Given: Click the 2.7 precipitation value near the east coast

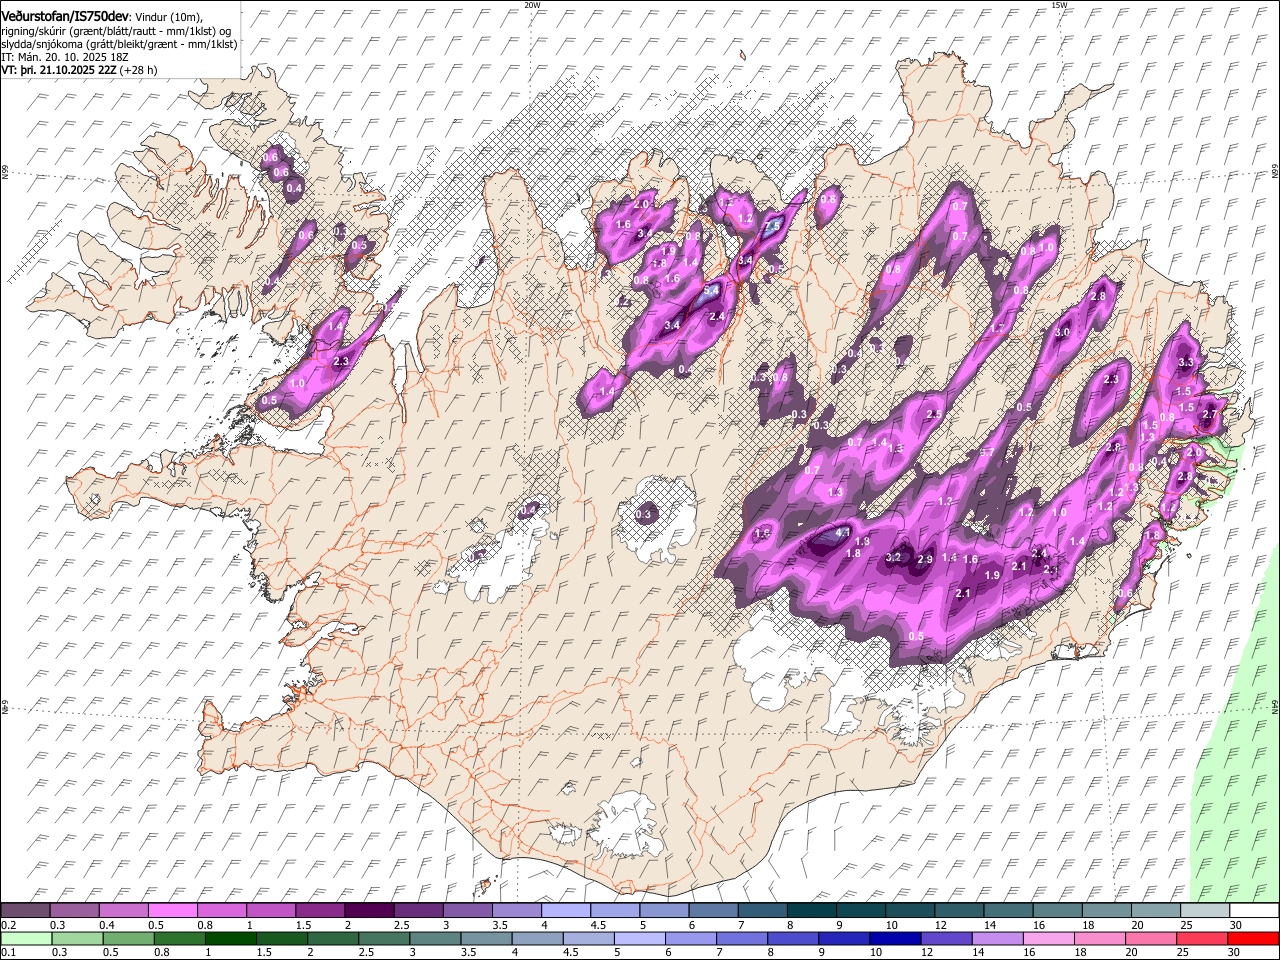Looking at the screenshot, I should (x=1208, y=414).
